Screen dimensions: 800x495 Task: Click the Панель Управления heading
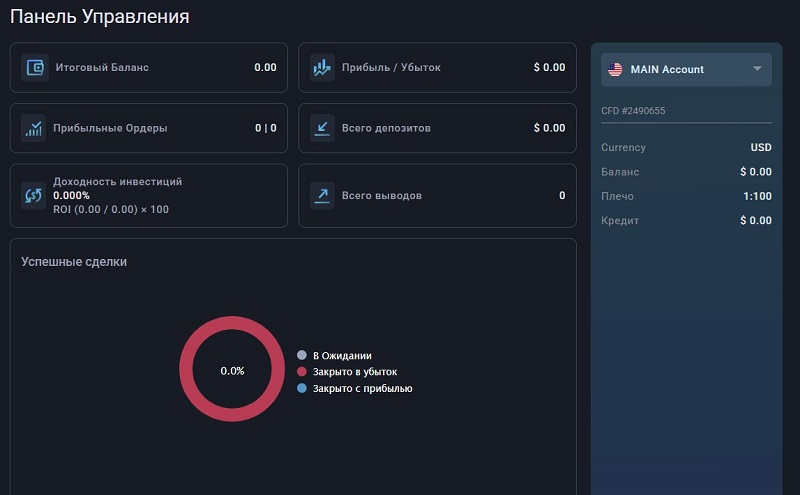(x=100, y=17)
